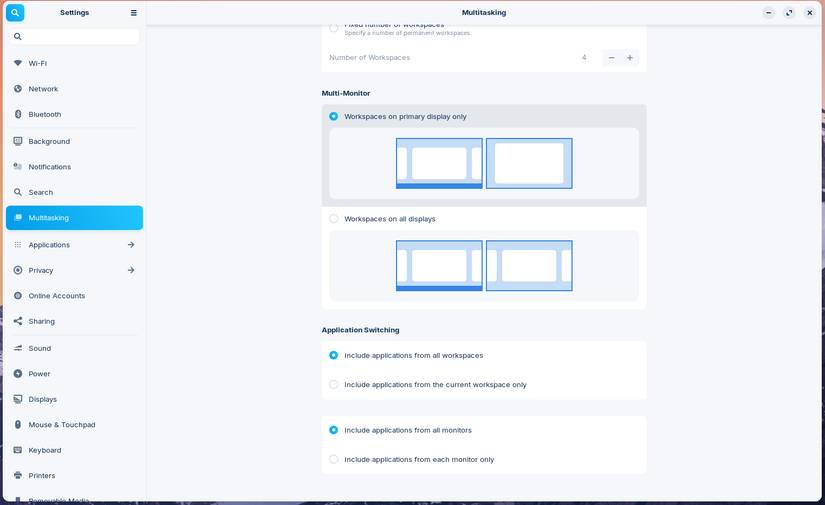Open Sharing settings
The height and width of the screenshot is (505, 825).
point(74,321)
